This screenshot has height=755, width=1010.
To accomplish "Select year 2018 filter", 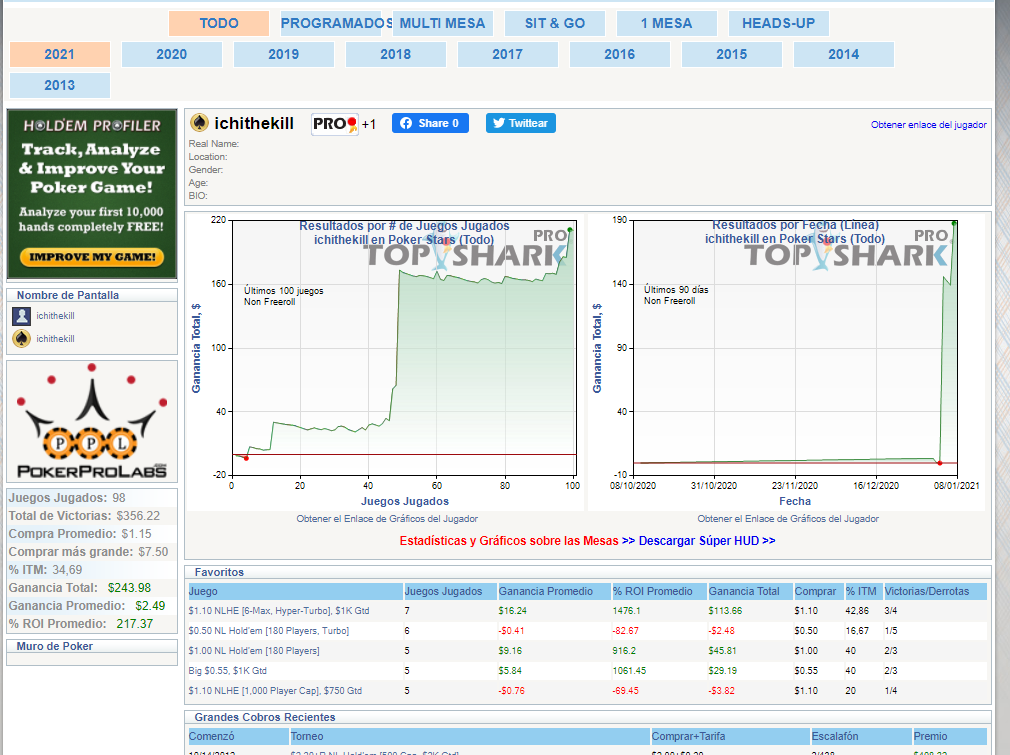I will [x=396, y=54].
